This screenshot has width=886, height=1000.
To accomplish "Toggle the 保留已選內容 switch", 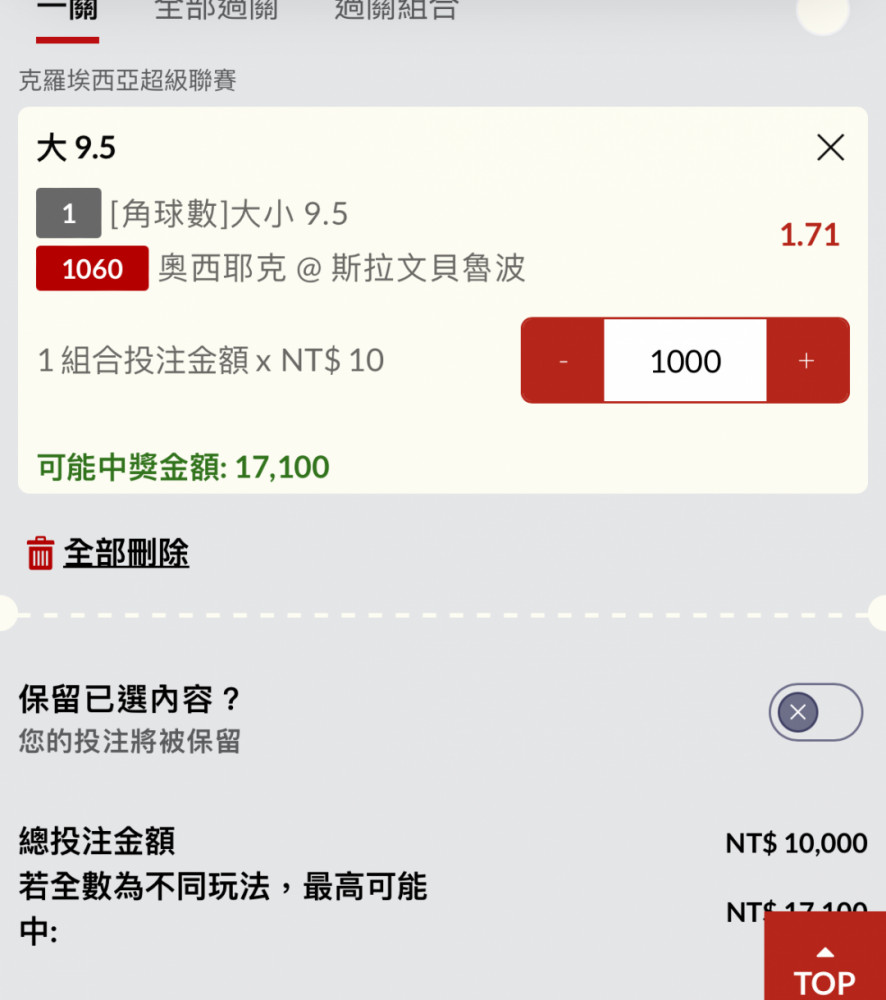I will [x=815, y=712].
